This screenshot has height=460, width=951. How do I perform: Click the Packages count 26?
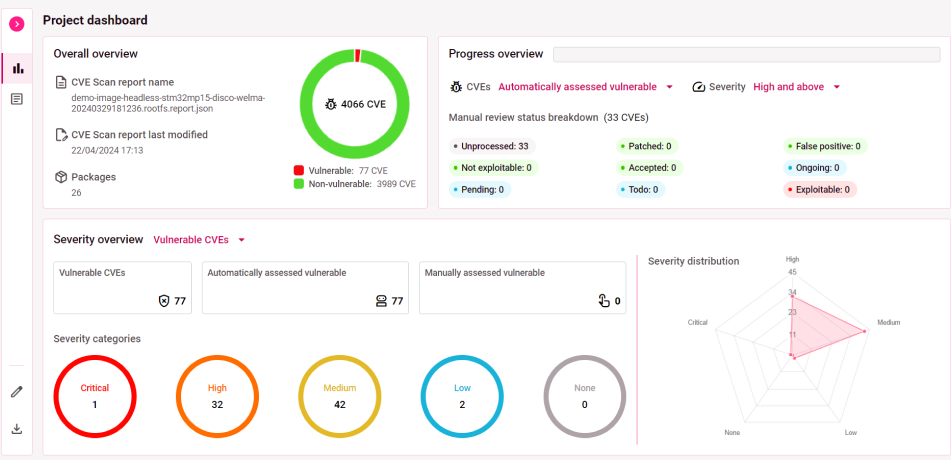76,192
